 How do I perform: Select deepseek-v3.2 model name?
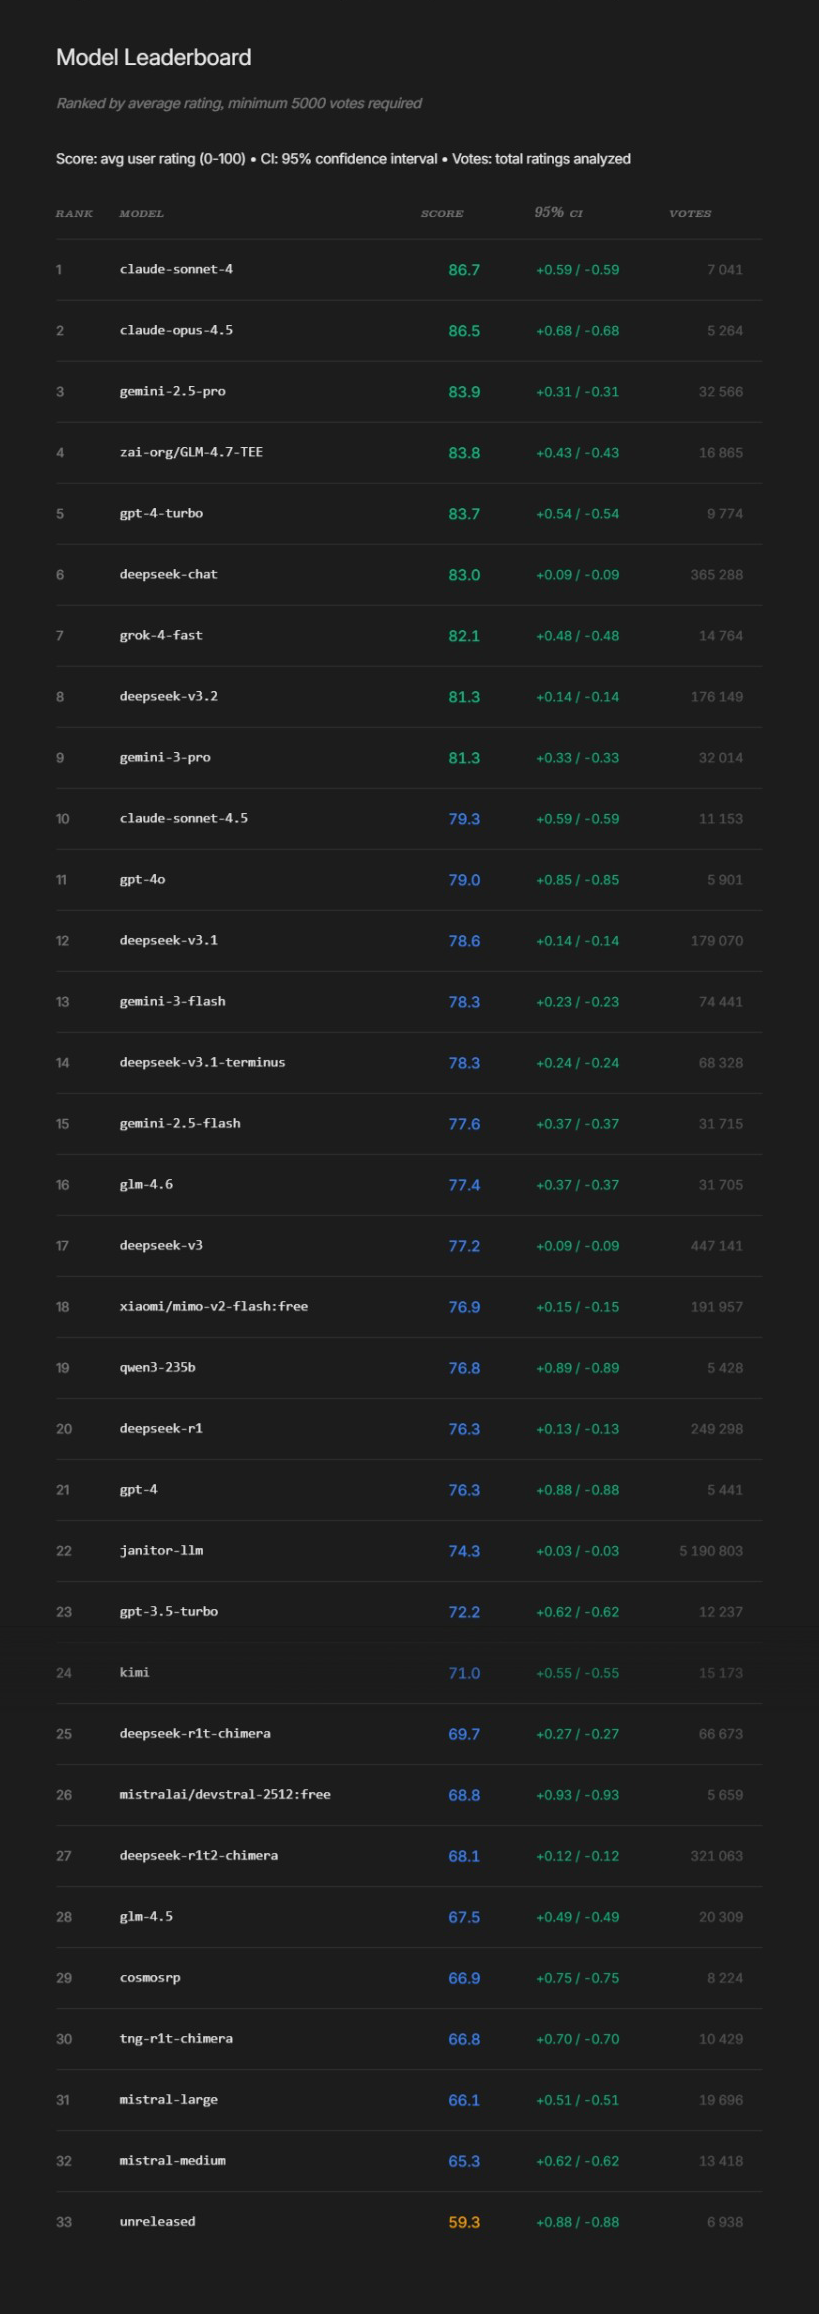tap(168, 696)
